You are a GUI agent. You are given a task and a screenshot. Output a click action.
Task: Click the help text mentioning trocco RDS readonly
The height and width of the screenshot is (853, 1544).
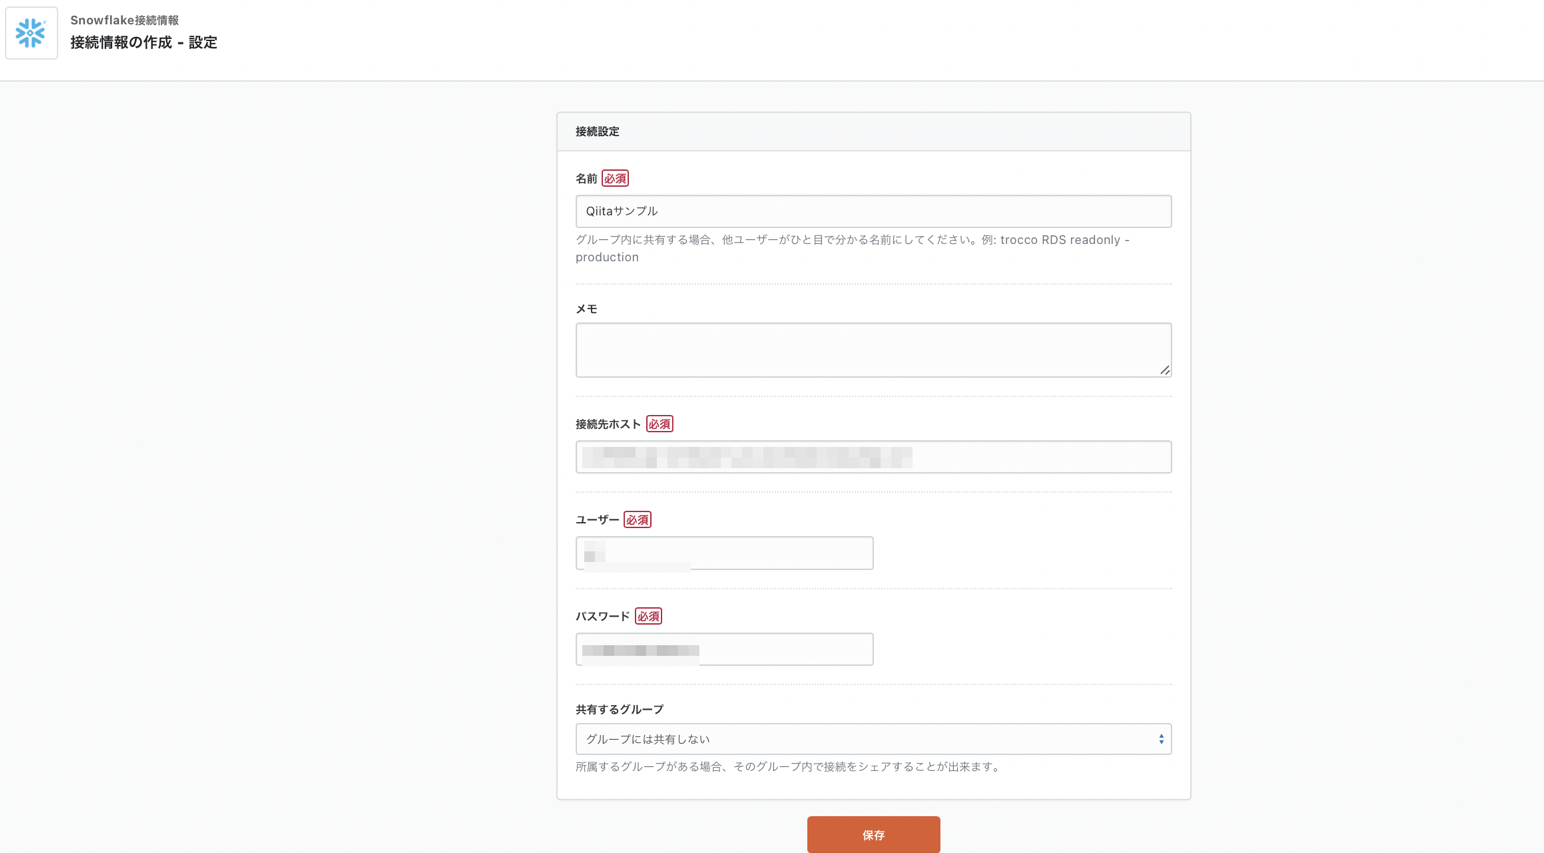coord(853,248)
